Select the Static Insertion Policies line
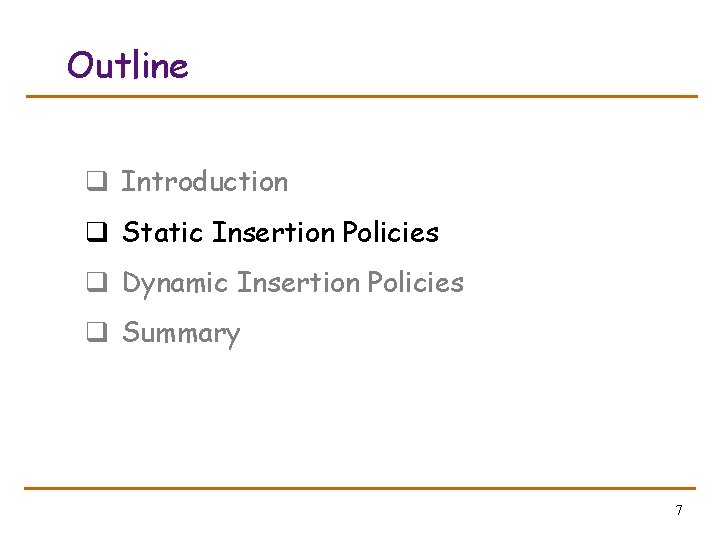 coord(280,233)
